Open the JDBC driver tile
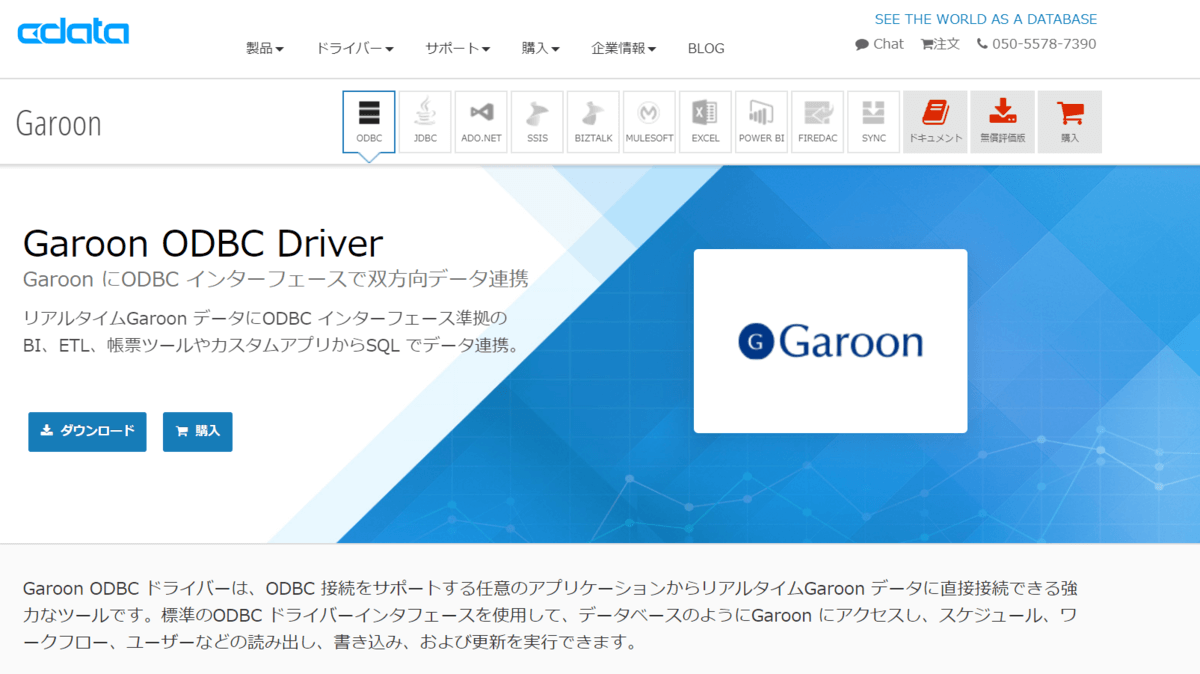This screenshot has width=1200, height=674. click(x=425, y=121)
